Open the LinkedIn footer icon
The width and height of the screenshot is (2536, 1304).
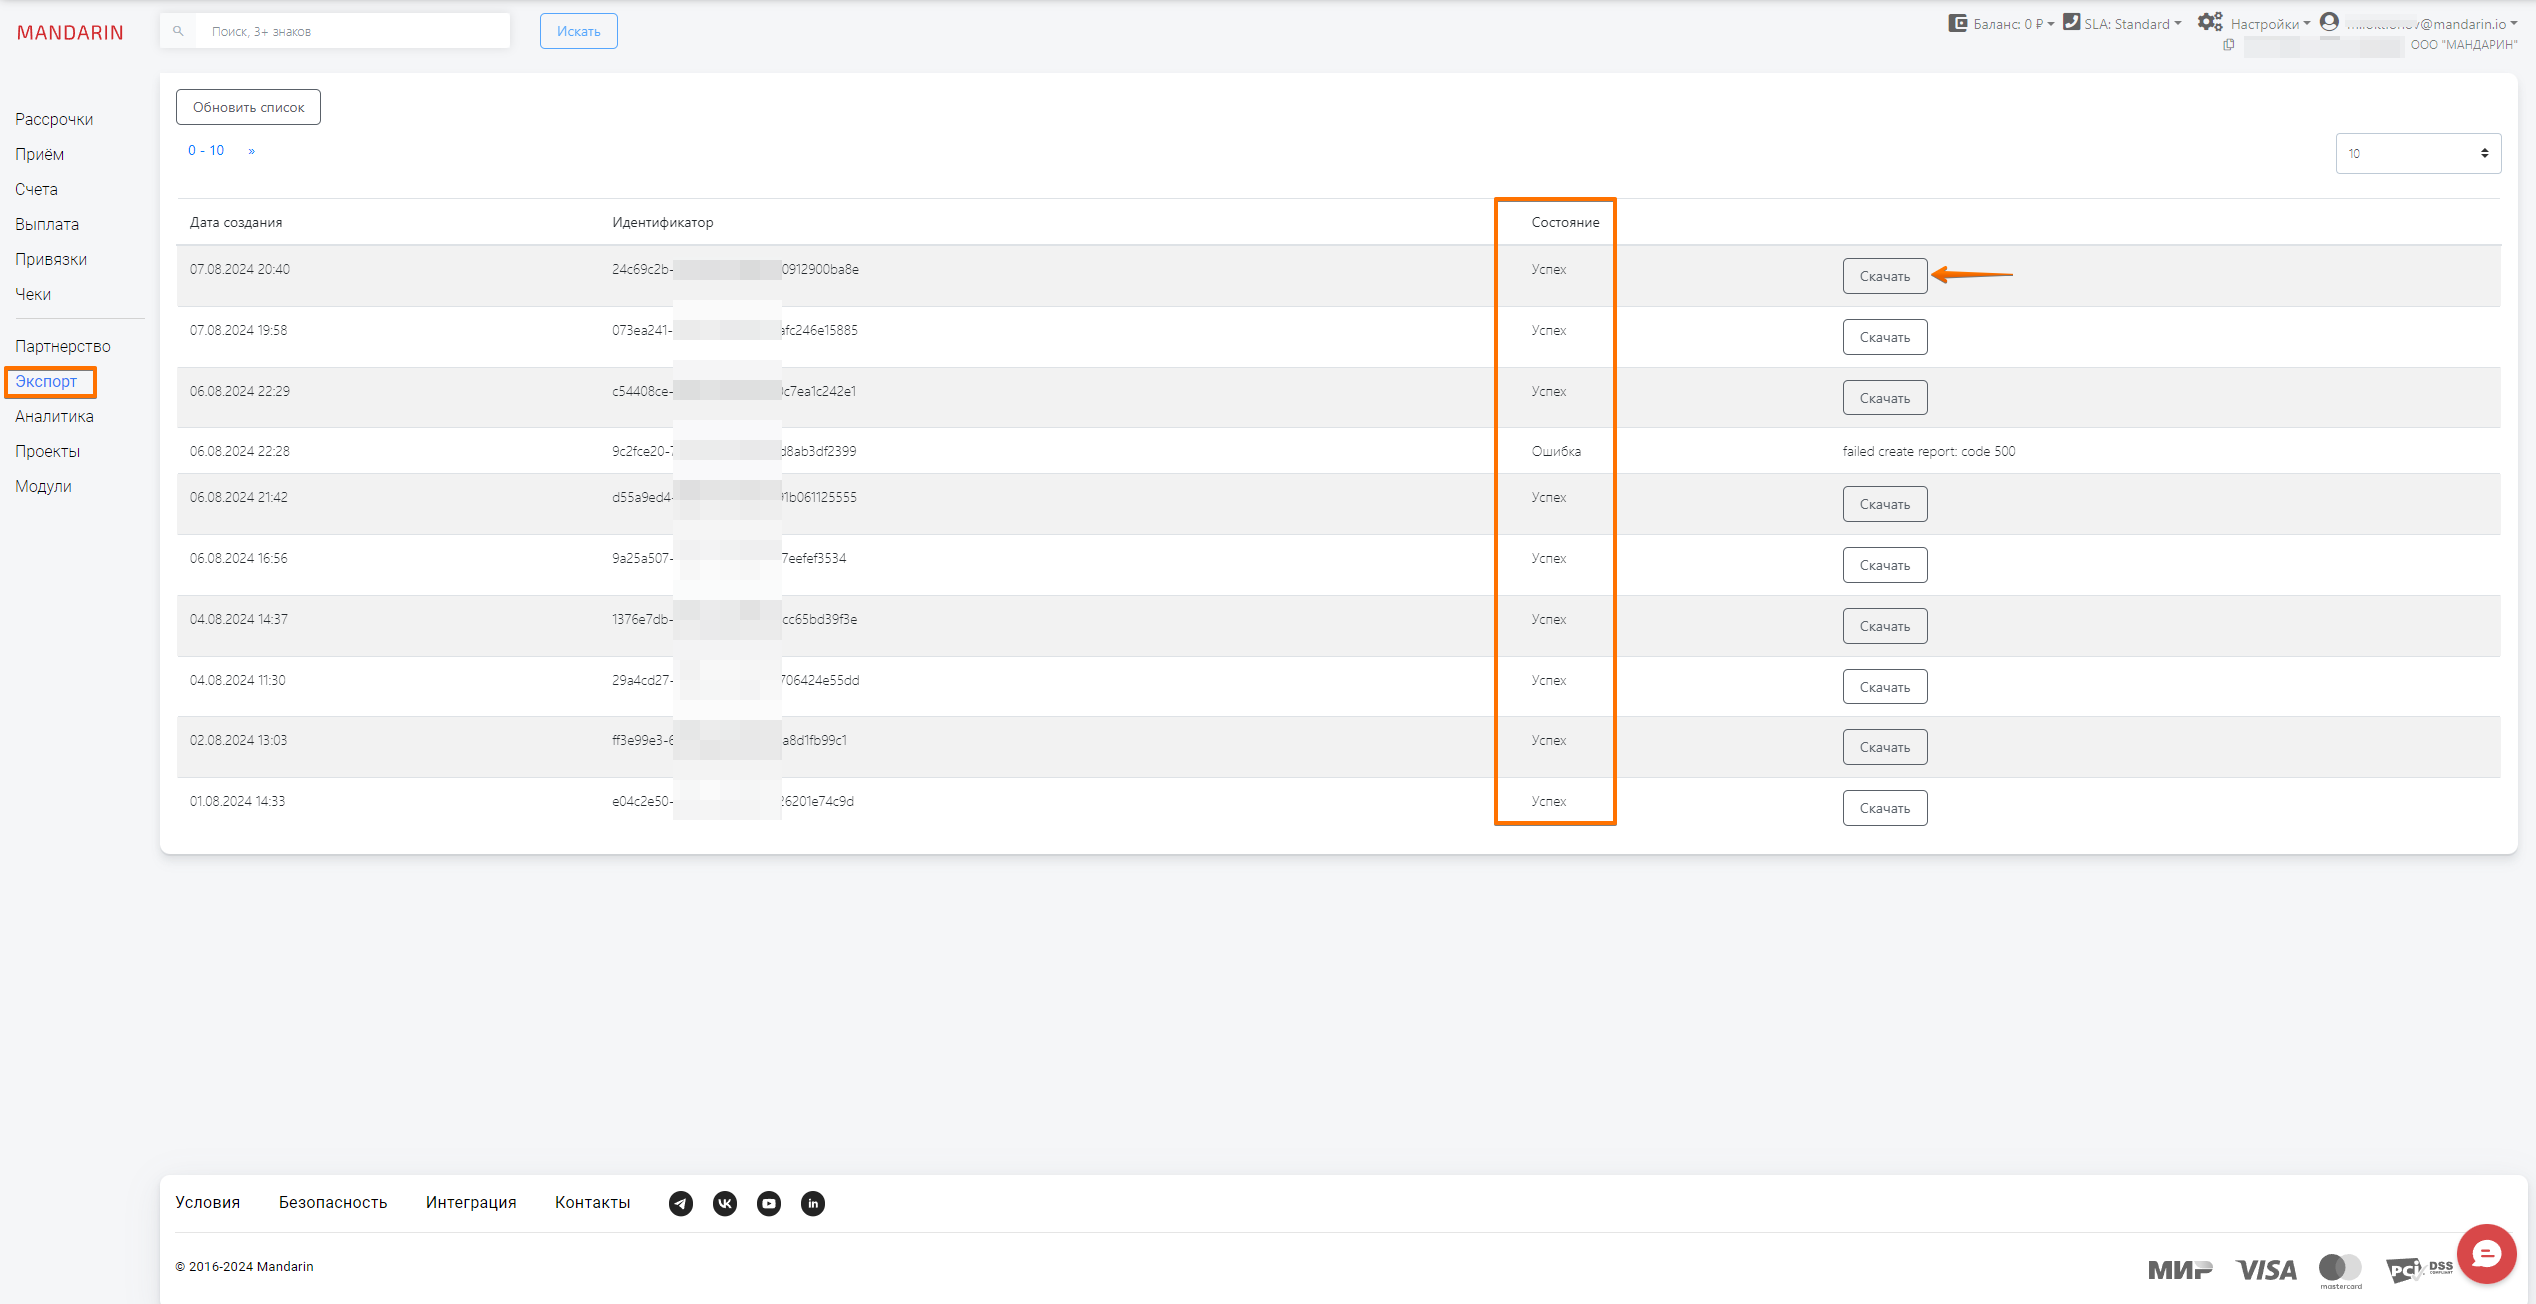(x=813, y=1203)
